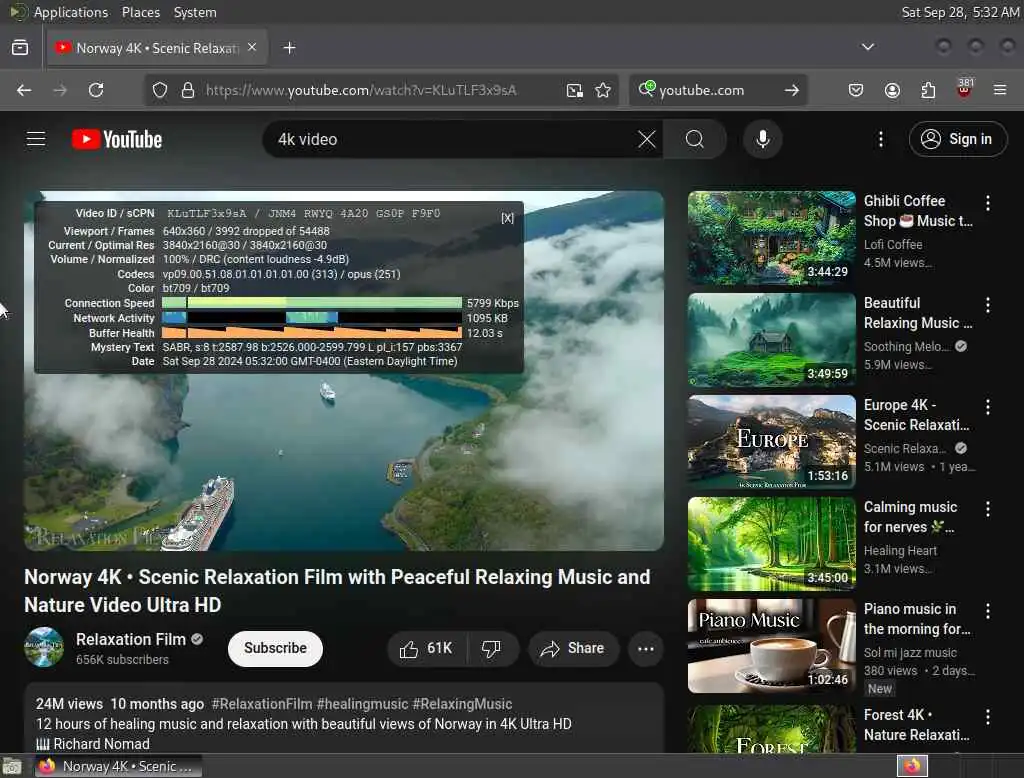This screenshot has width=1024, height=778.
Task: Open uBlock Origin extension badge
Action: (x=964, y=89)
